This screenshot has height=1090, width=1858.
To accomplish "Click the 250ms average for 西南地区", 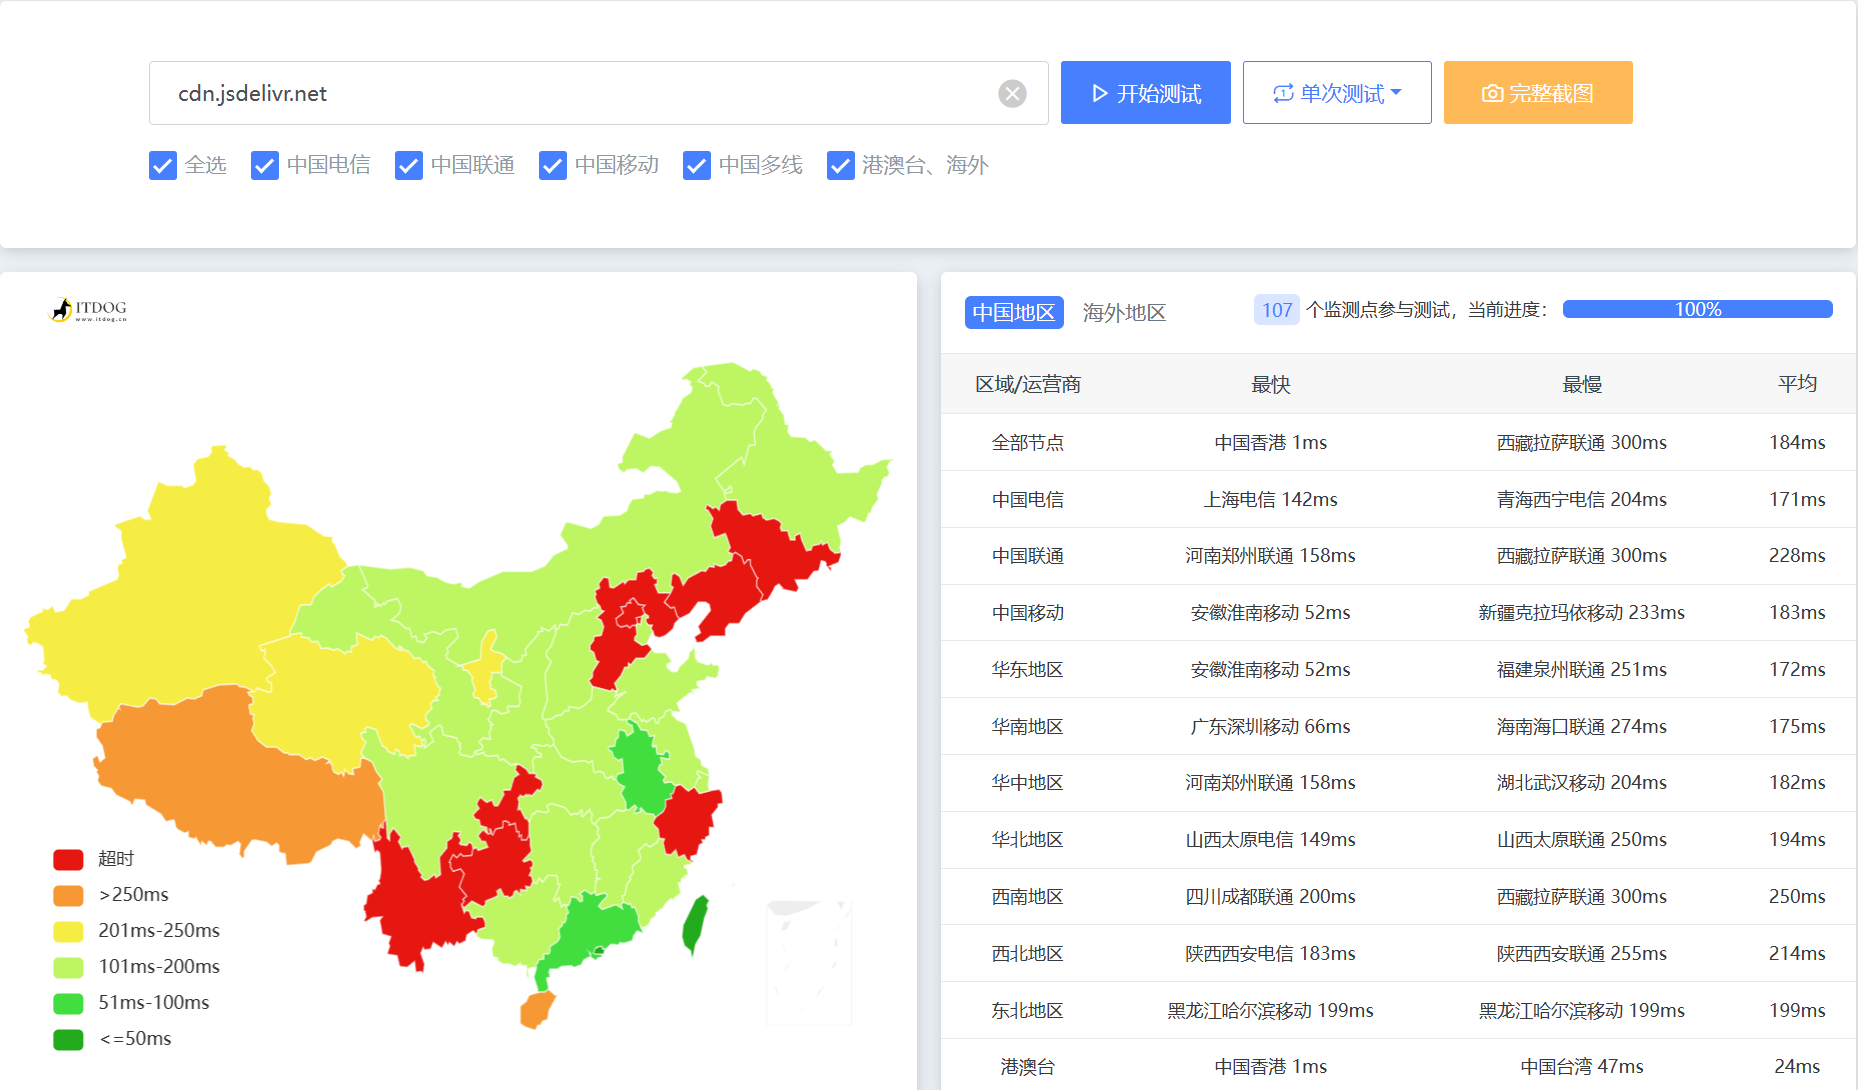I will click(1797, 897).
